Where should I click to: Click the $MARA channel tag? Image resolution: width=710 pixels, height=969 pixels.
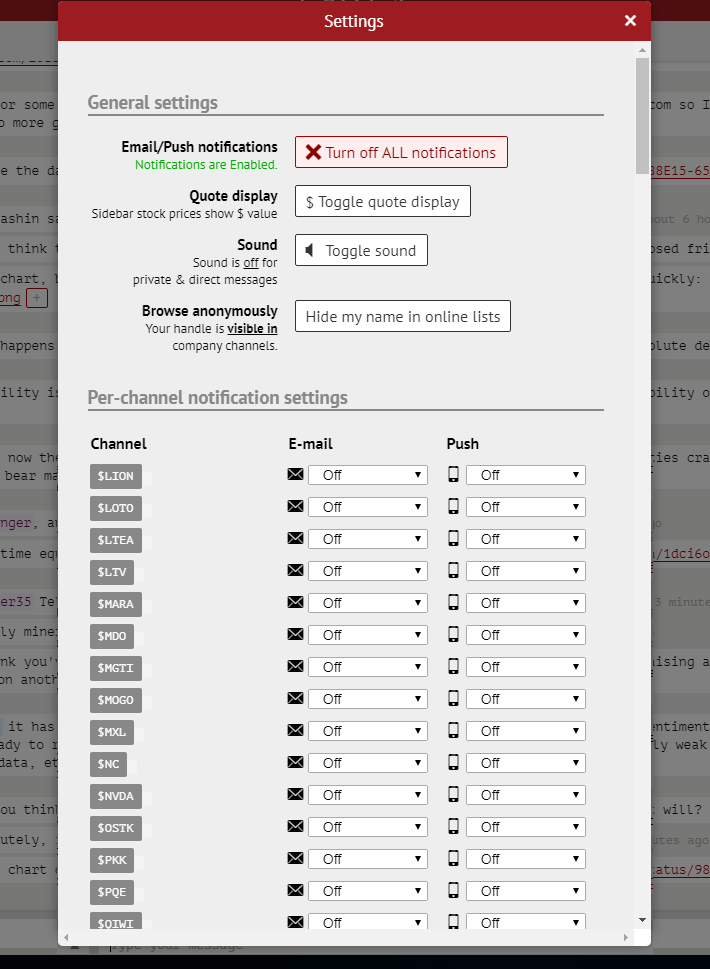click(116, 604)
